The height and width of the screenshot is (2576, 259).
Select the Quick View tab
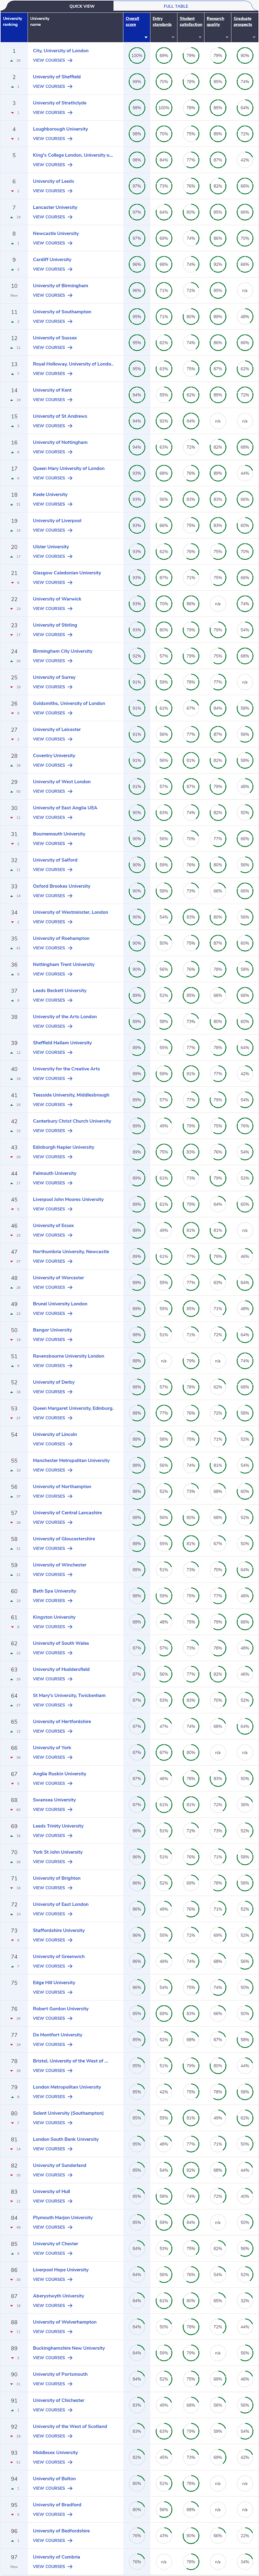pos(82,6)
